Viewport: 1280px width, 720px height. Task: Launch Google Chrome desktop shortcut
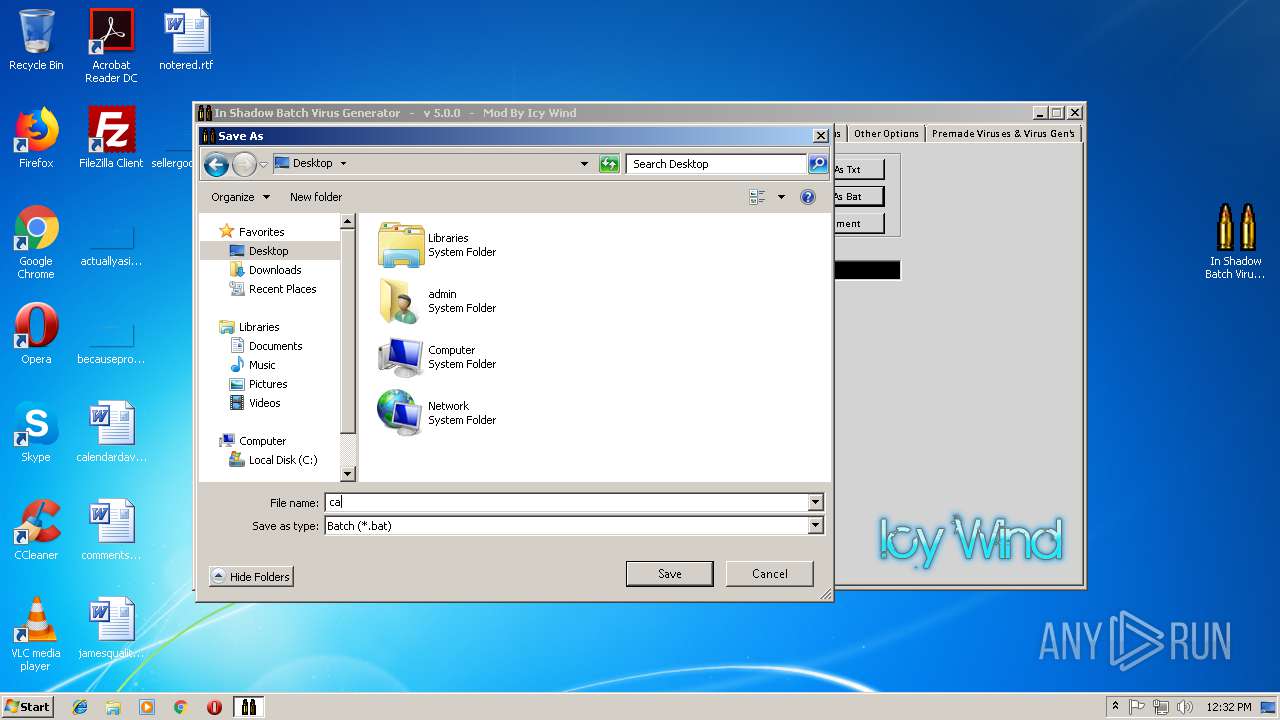(36, 243)
